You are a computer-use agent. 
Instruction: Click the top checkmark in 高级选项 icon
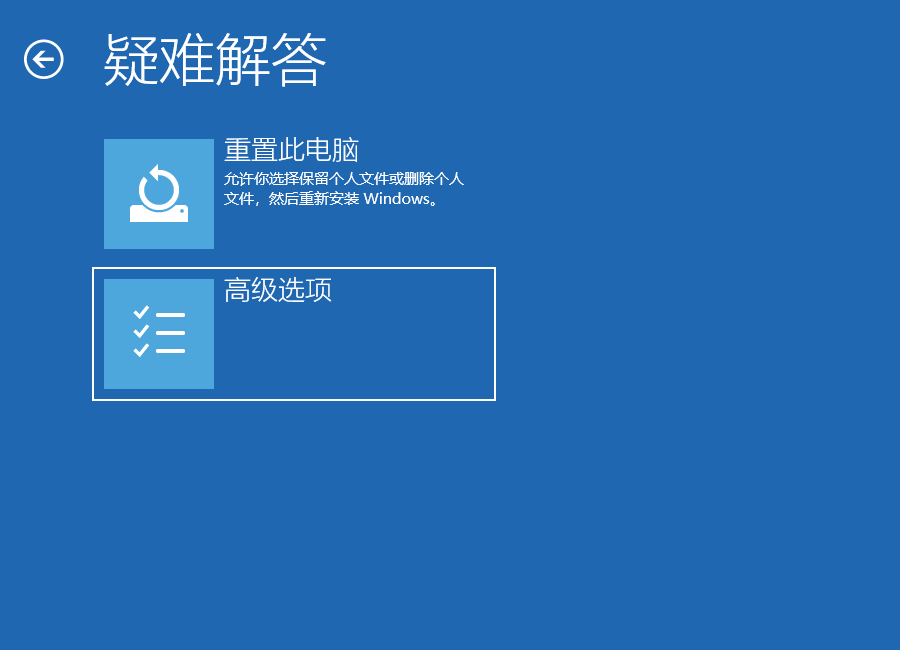pos(141,313)
